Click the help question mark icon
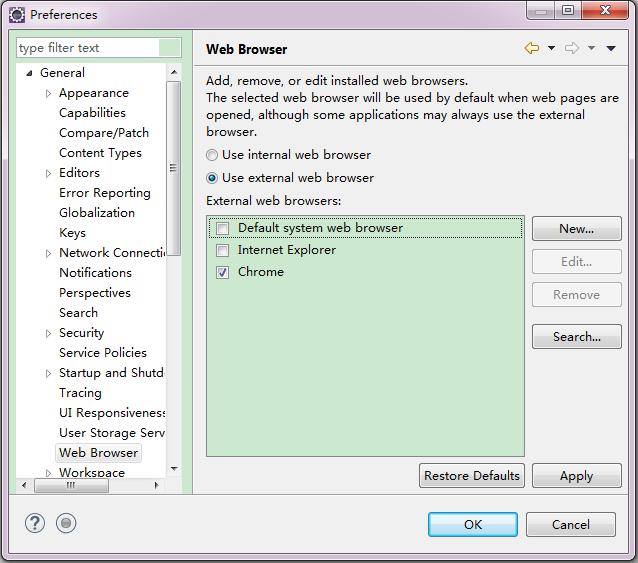This screenshot has height=563, width=638. pyautogui.click(x=35, y=523)
